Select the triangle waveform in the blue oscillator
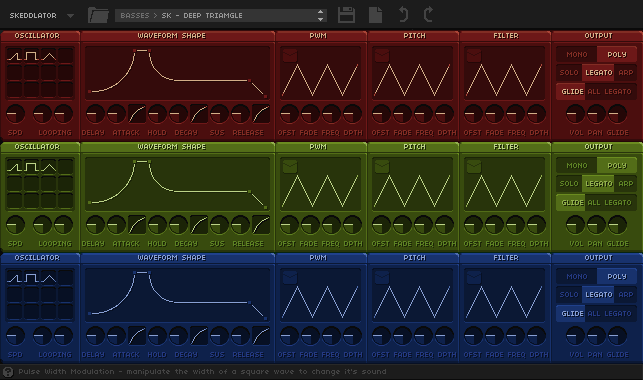Viewport: 643px width, 380px height. click(48, 278)
